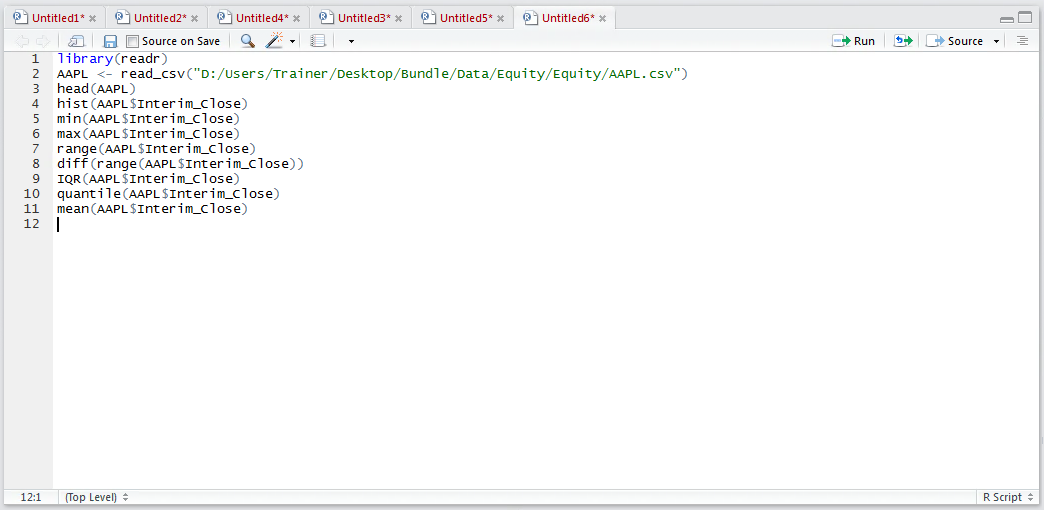1044x510 pixels.
Task: Click line number 12 in gutter
Action: pos(31,224)
